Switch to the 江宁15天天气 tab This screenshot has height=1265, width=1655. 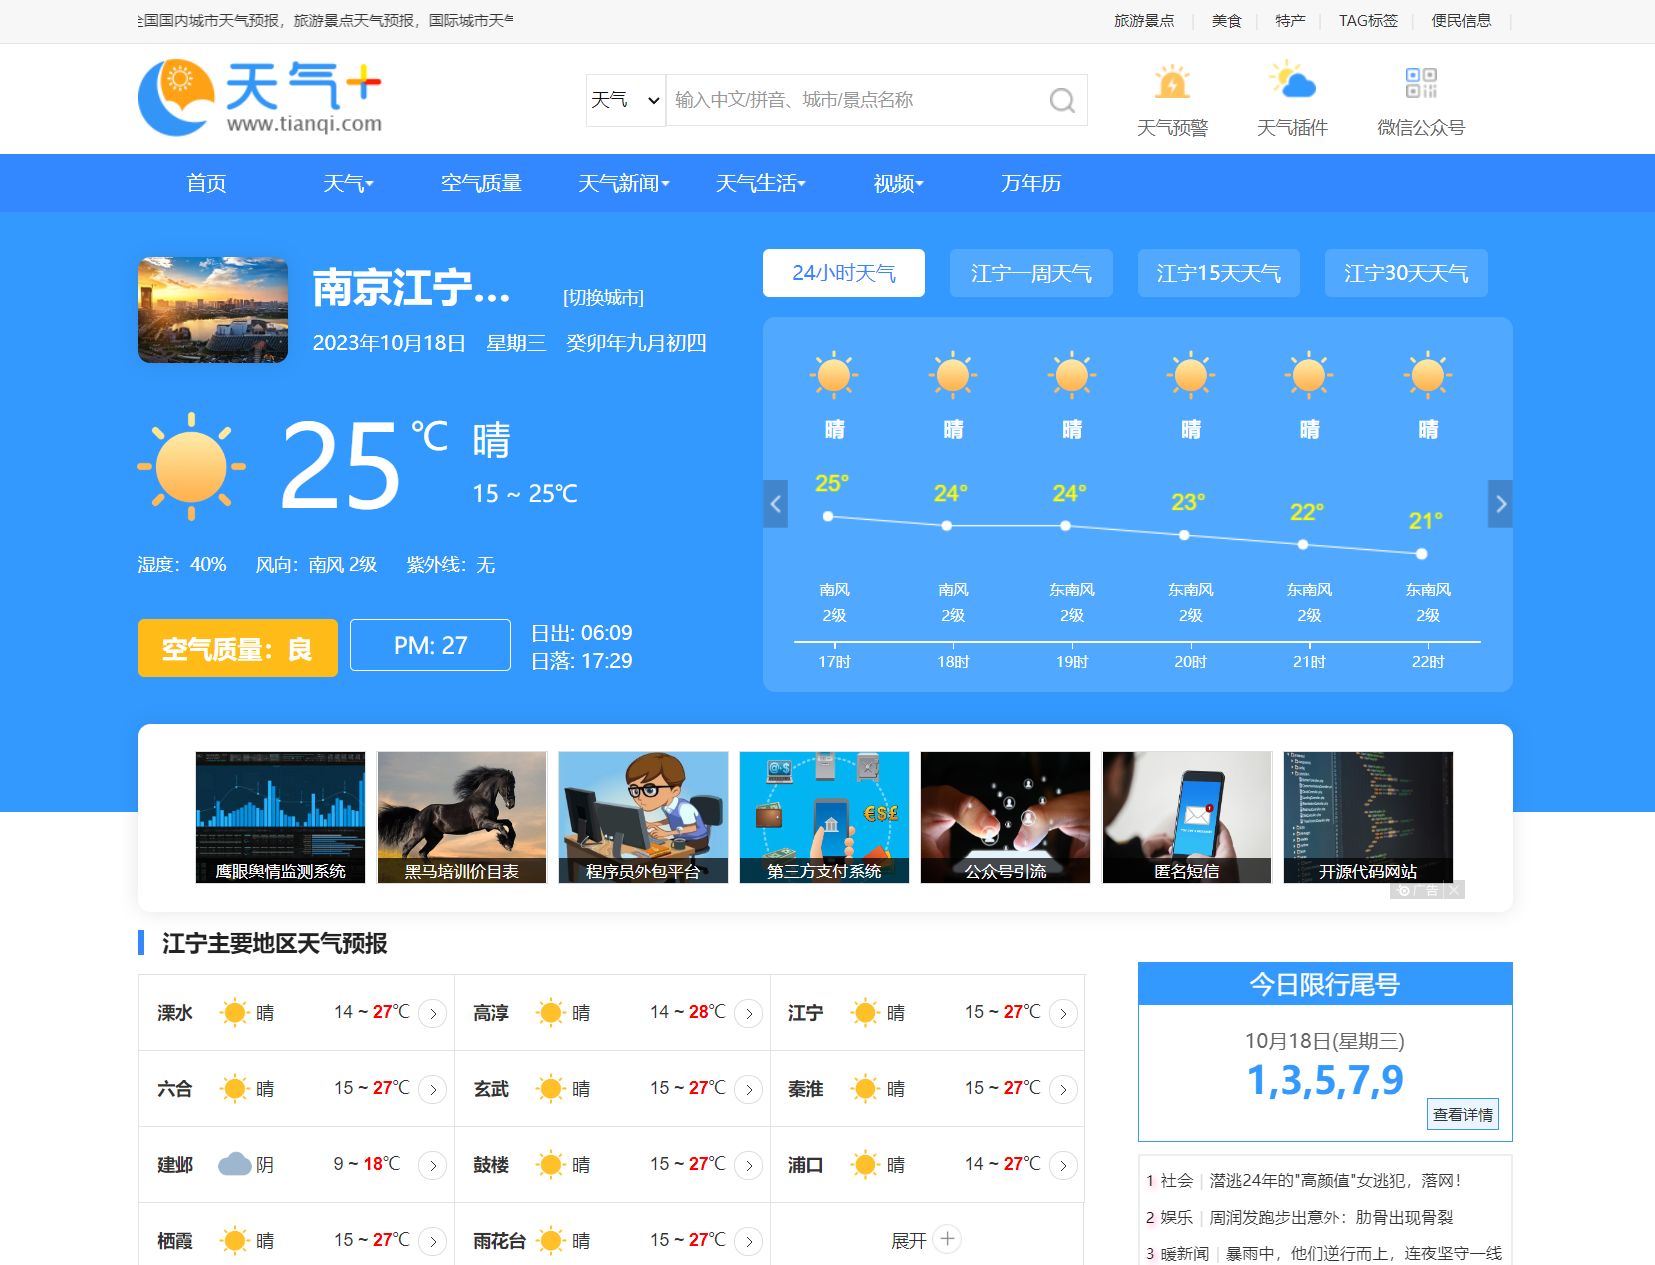tap(1218, 272)
